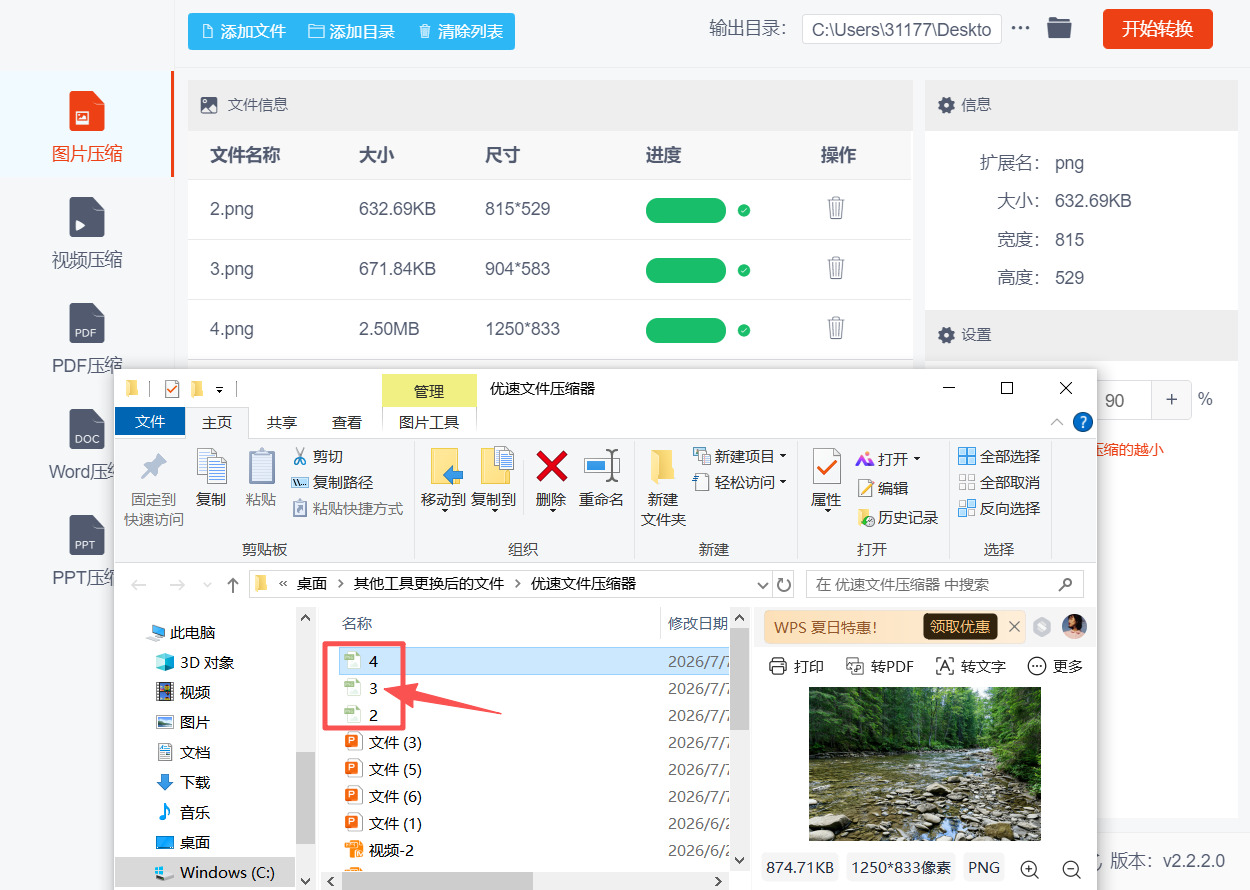Screen dimensions: 1250x890
Task: Click the 添加文件 button
Action: [x=243, y=31]
